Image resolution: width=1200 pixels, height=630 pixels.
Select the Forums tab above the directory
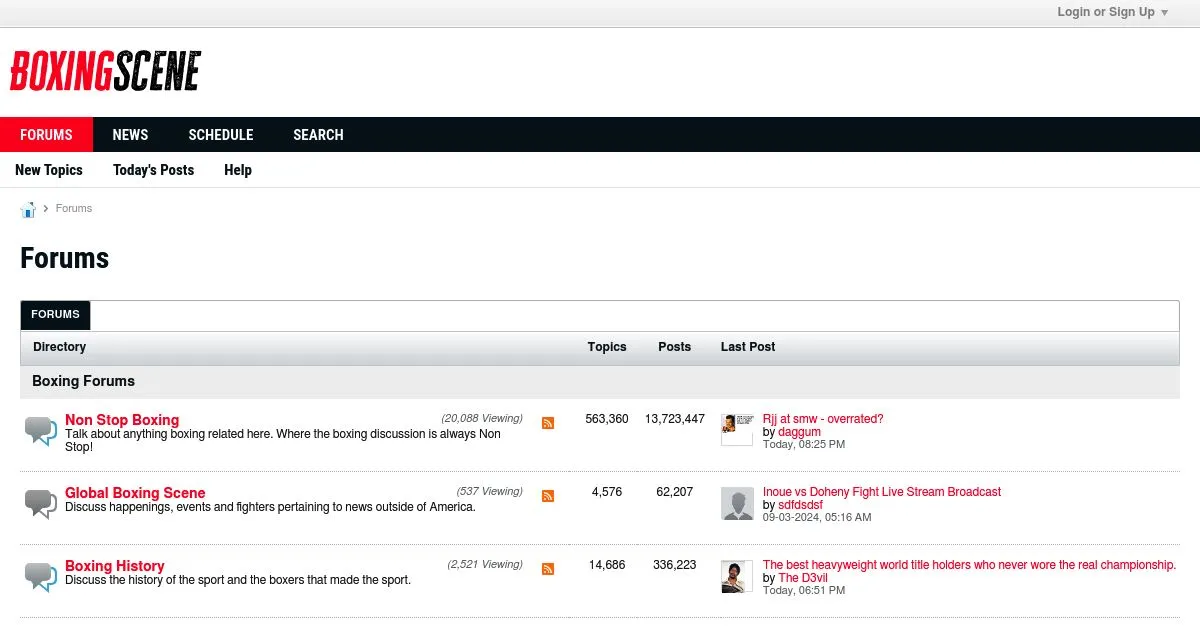55,315
